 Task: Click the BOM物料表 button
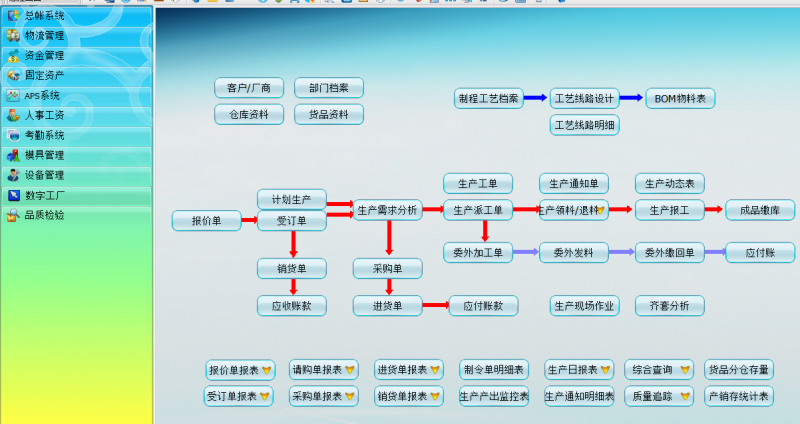coord(680,98)
